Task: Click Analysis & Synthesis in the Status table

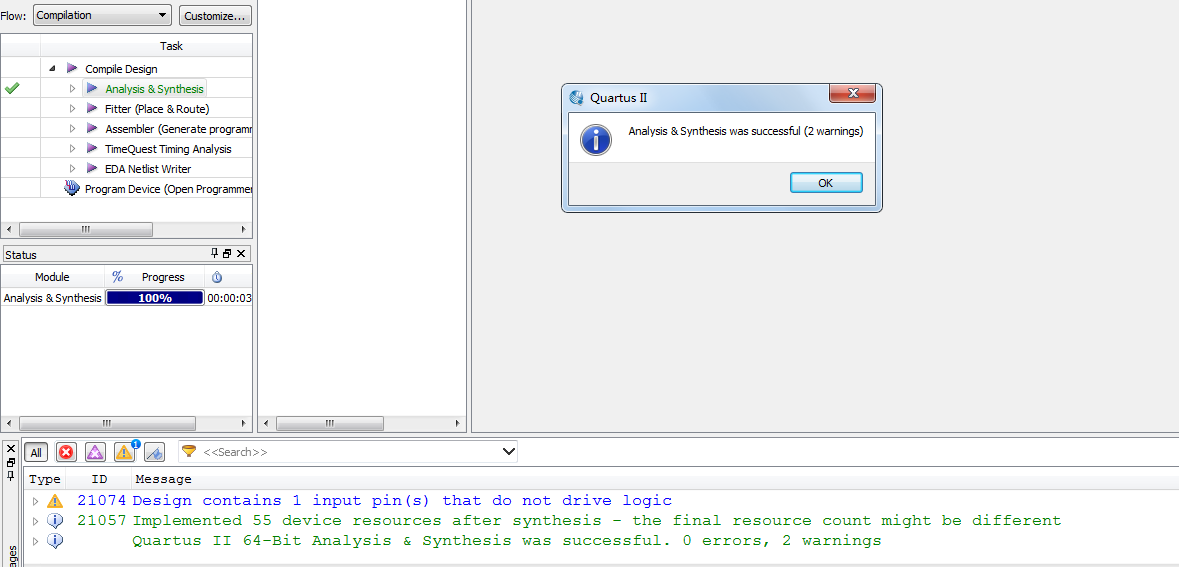Action: pos(52,298)
